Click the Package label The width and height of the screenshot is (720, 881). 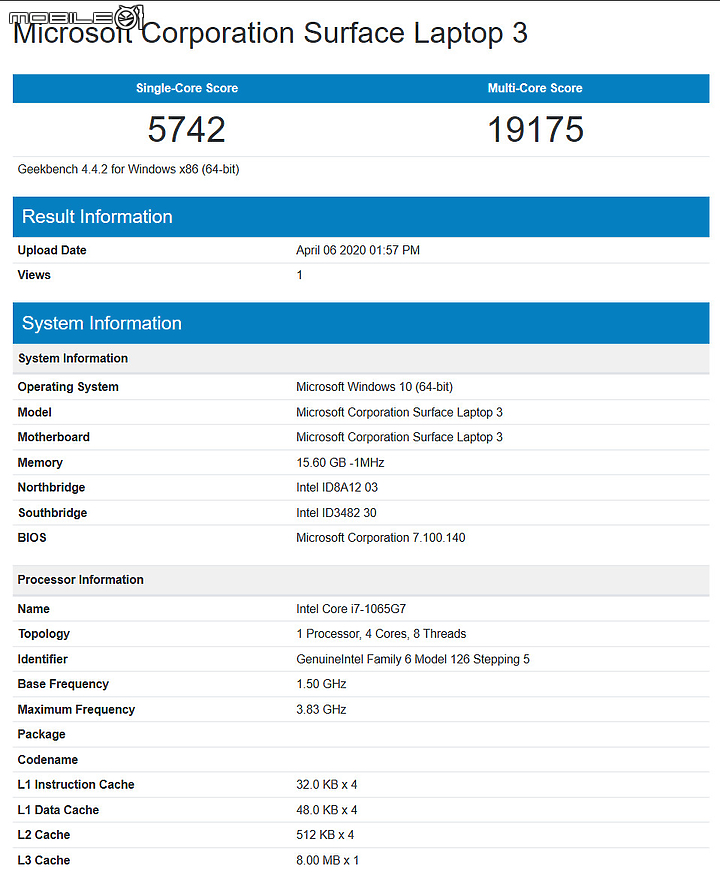[41, 734]
